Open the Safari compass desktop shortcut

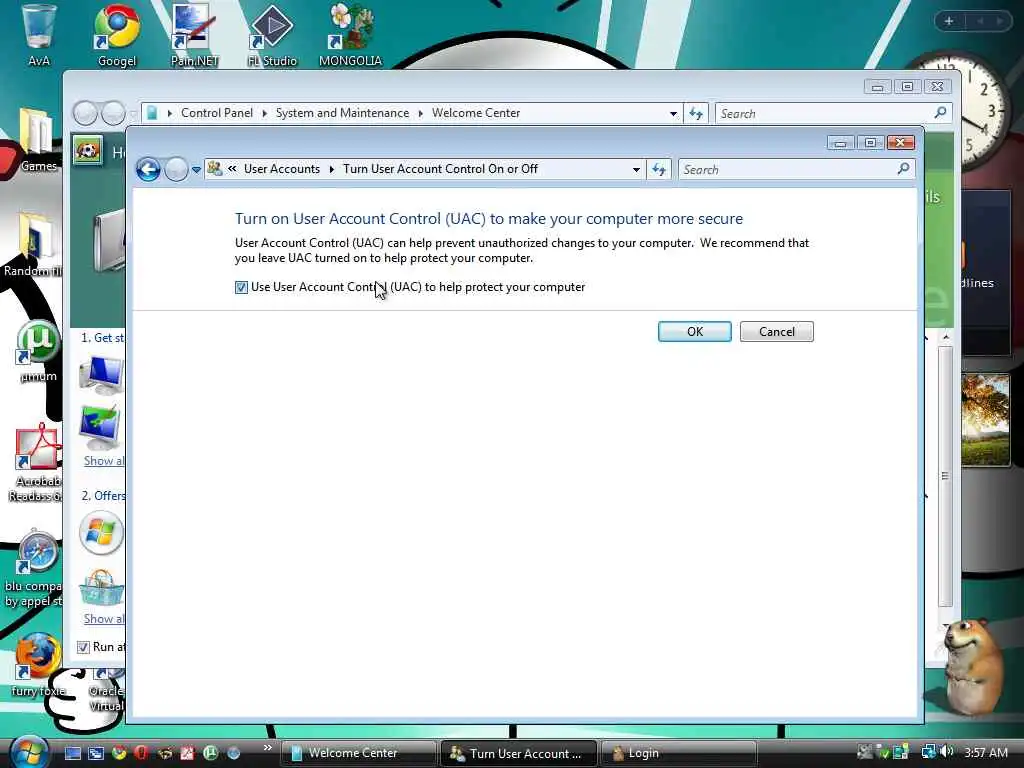36,568
